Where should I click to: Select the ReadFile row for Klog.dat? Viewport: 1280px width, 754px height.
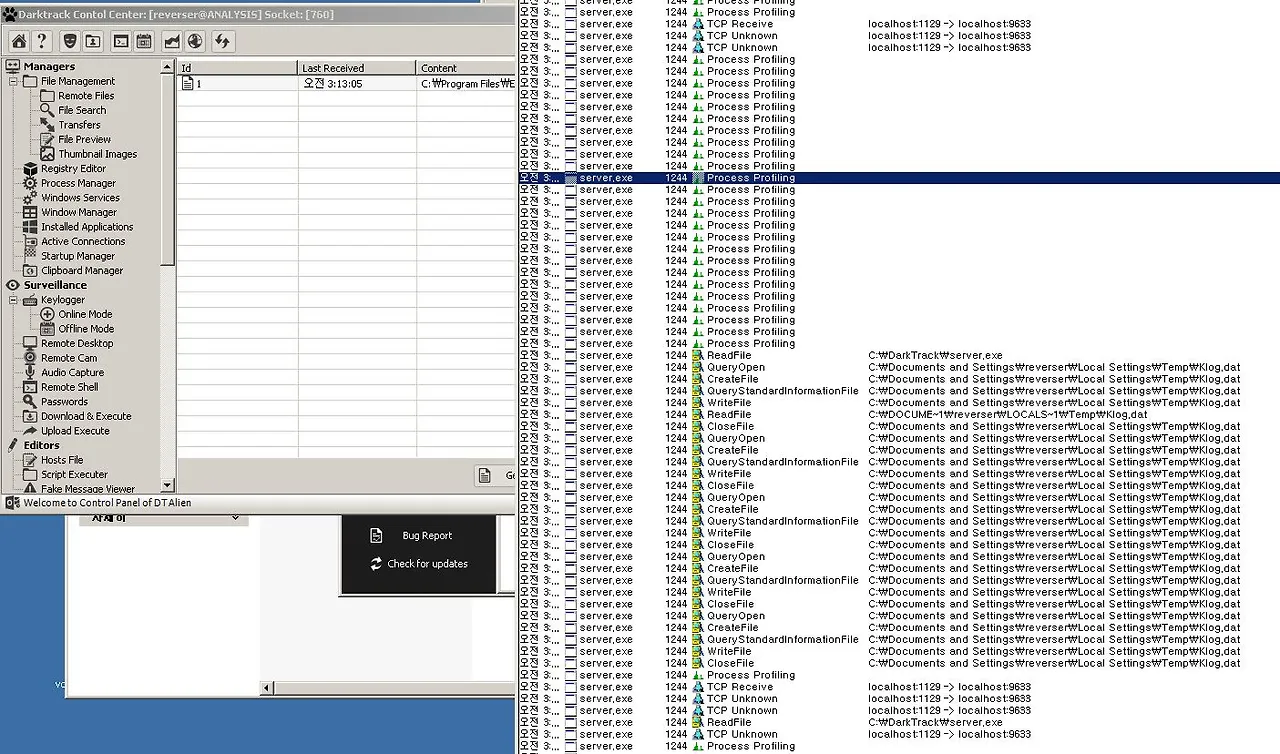[x=899, y=415]
